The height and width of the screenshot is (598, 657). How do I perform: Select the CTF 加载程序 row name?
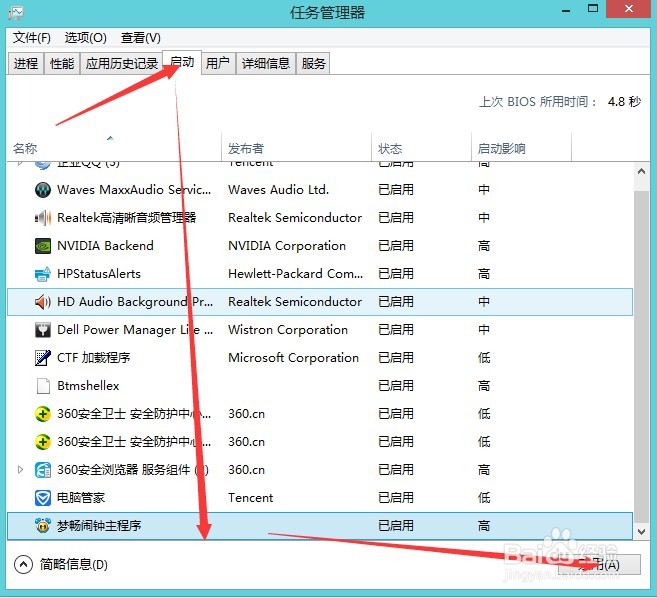tap(94, 358)
